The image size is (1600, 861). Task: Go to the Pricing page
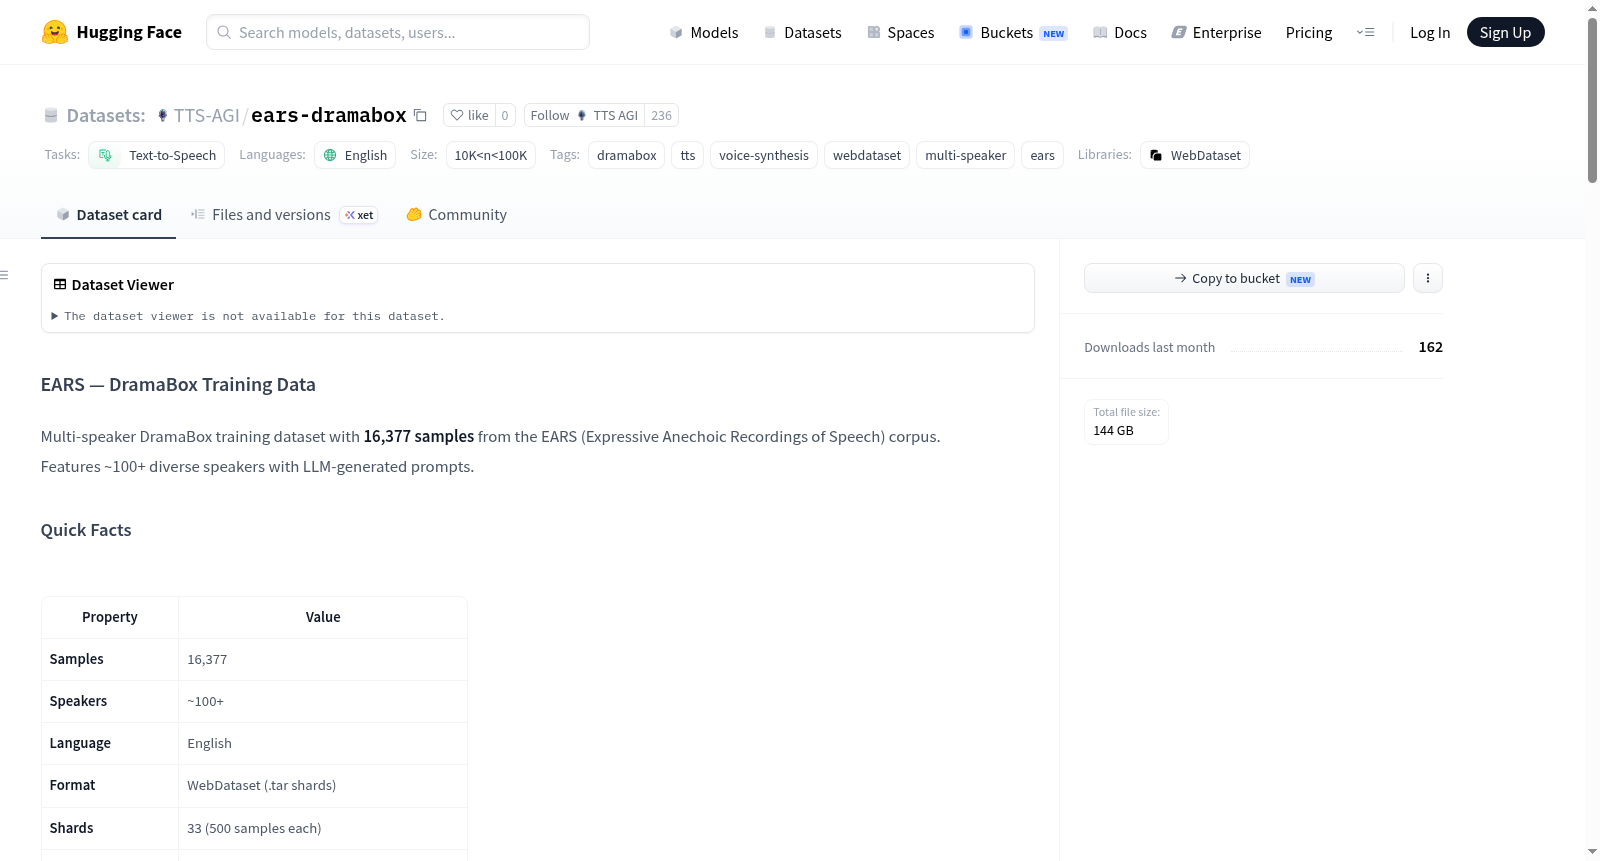[x=1309, y=33]
